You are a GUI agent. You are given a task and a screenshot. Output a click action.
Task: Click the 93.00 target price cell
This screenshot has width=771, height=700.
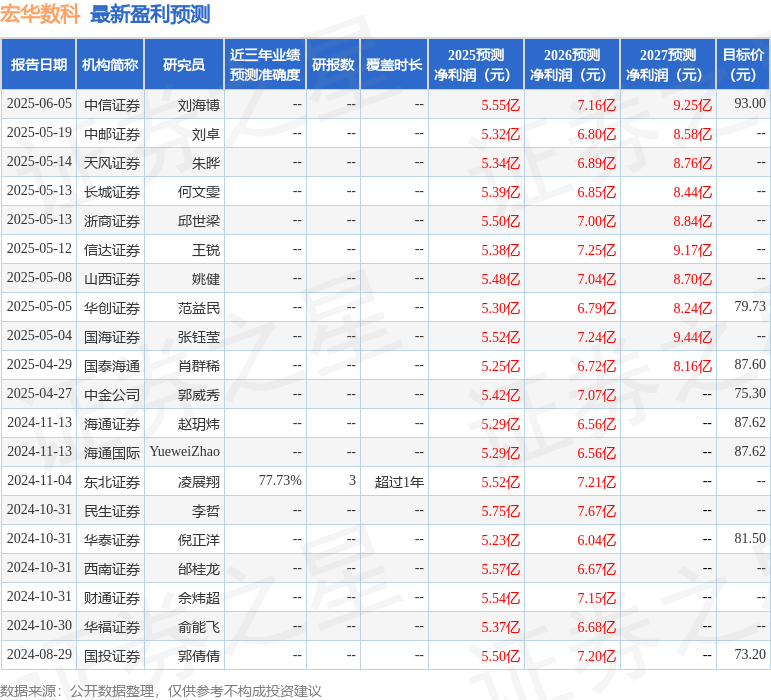pos(749,103)
